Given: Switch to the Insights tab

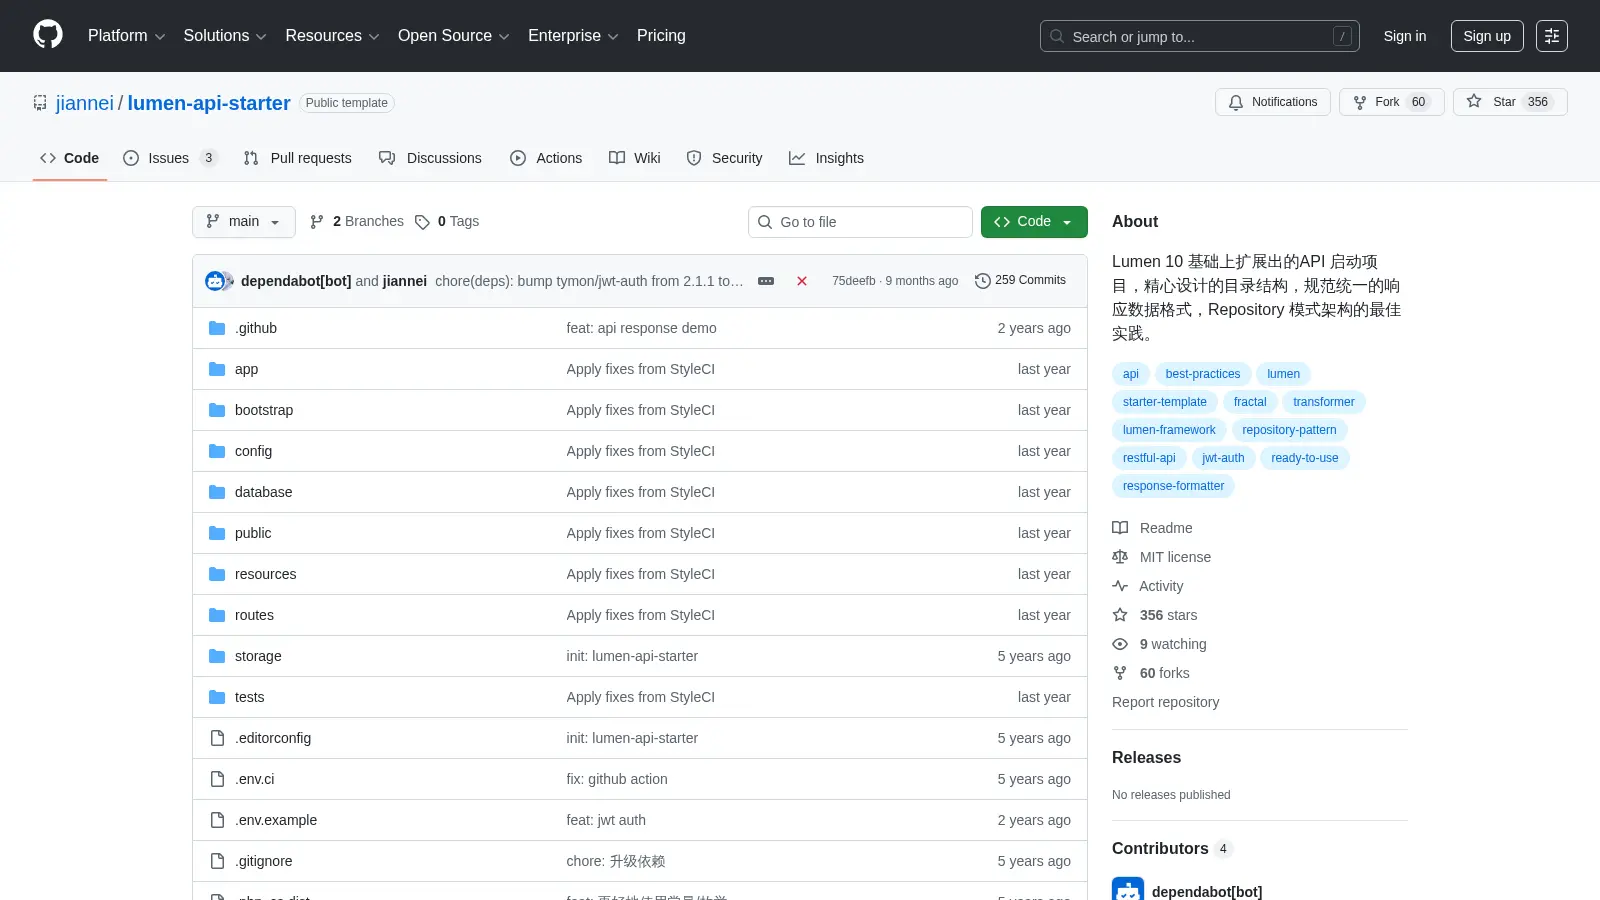Looking at the screenshot, I should (x=826, y=158).
